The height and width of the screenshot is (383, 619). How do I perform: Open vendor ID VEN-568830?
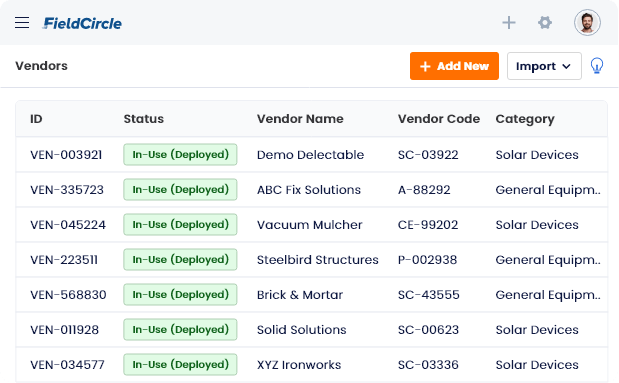(68, 295)
